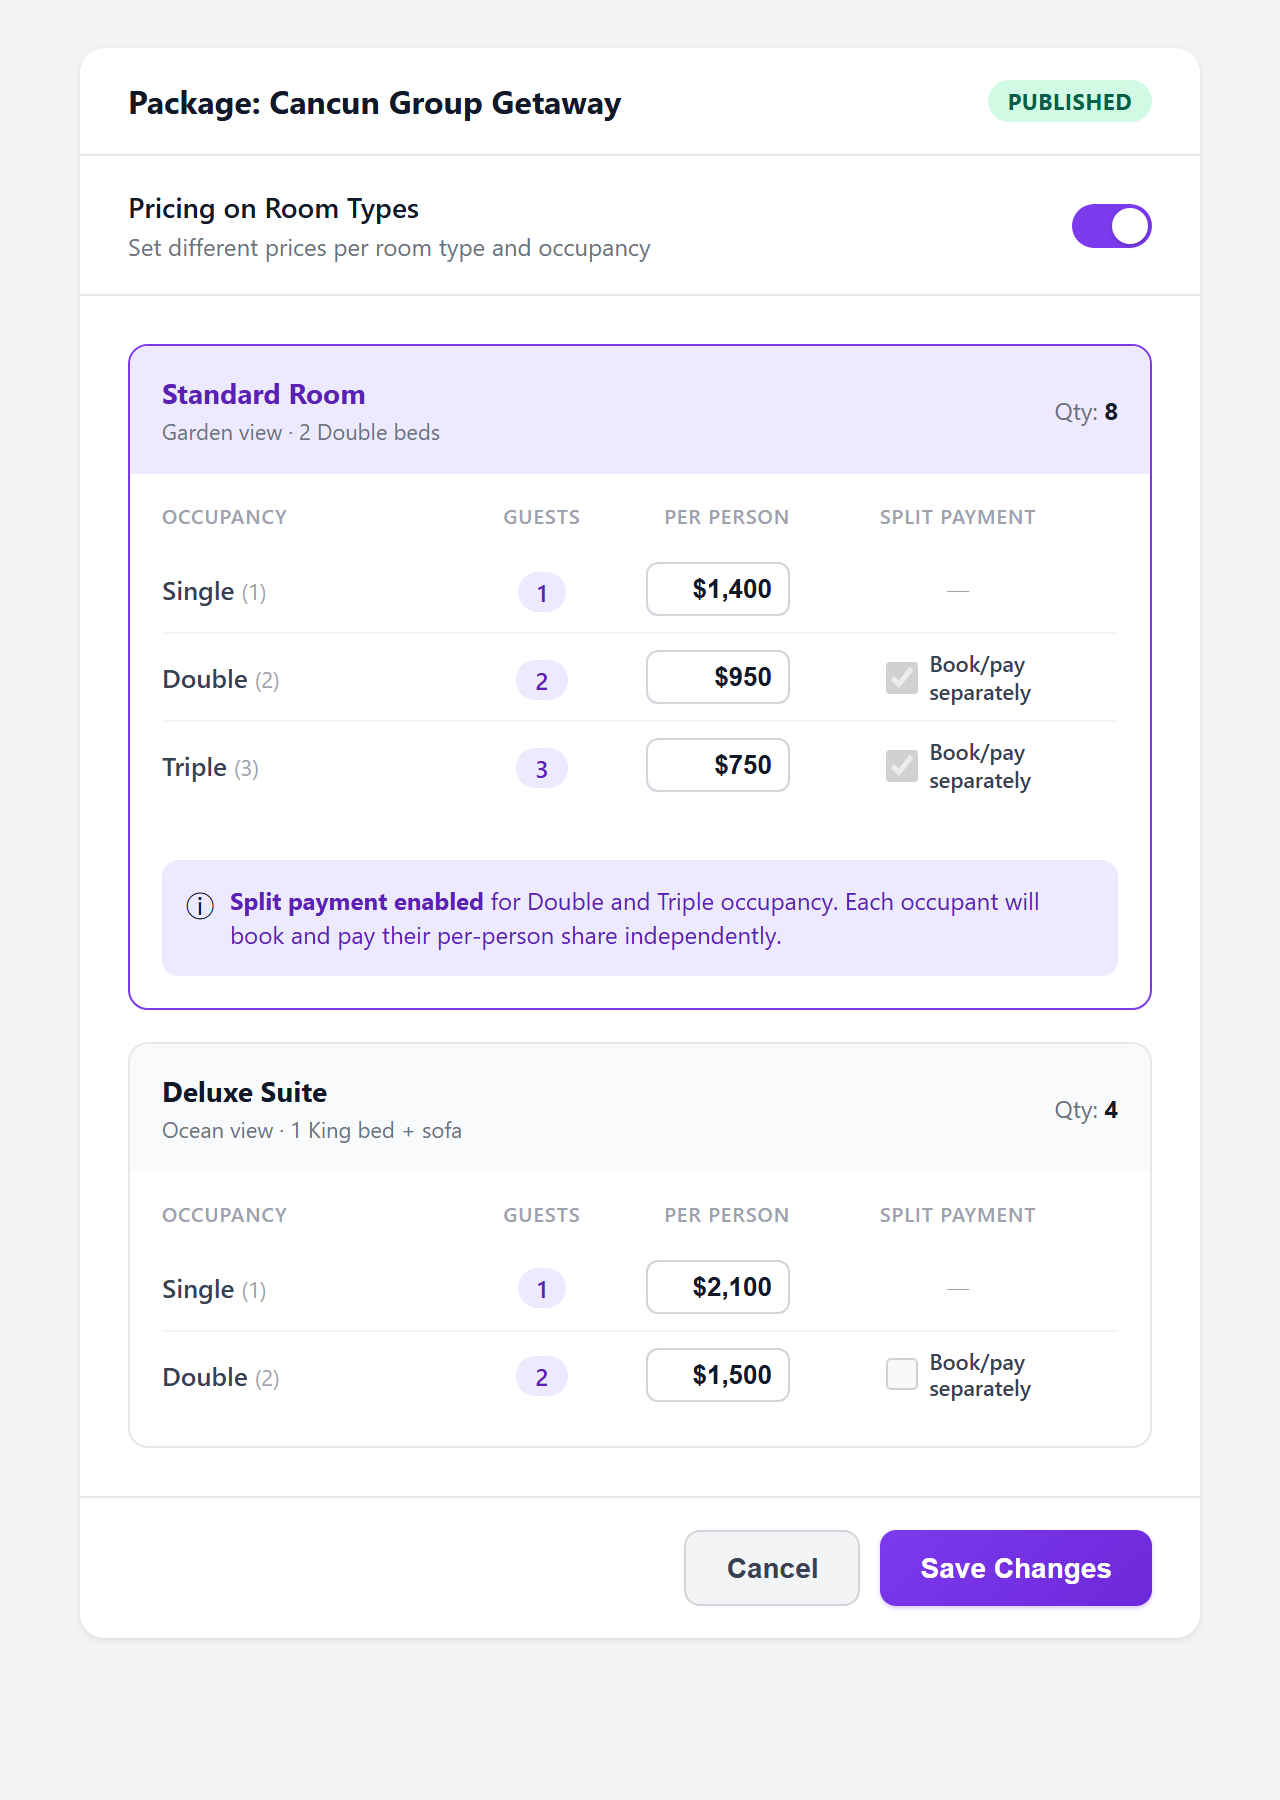Screen dimensions: 1280x1800
Task: Click the Deluxe Suite Qty 4 label
Action: [x=1085, y=1110]
